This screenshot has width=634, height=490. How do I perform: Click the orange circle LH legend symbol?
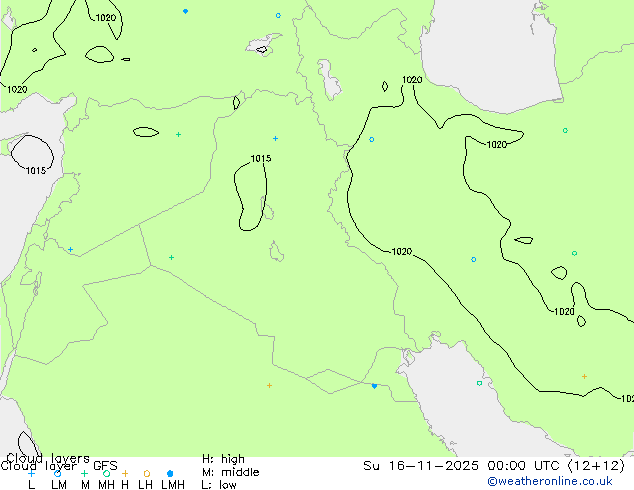point(147,473)
